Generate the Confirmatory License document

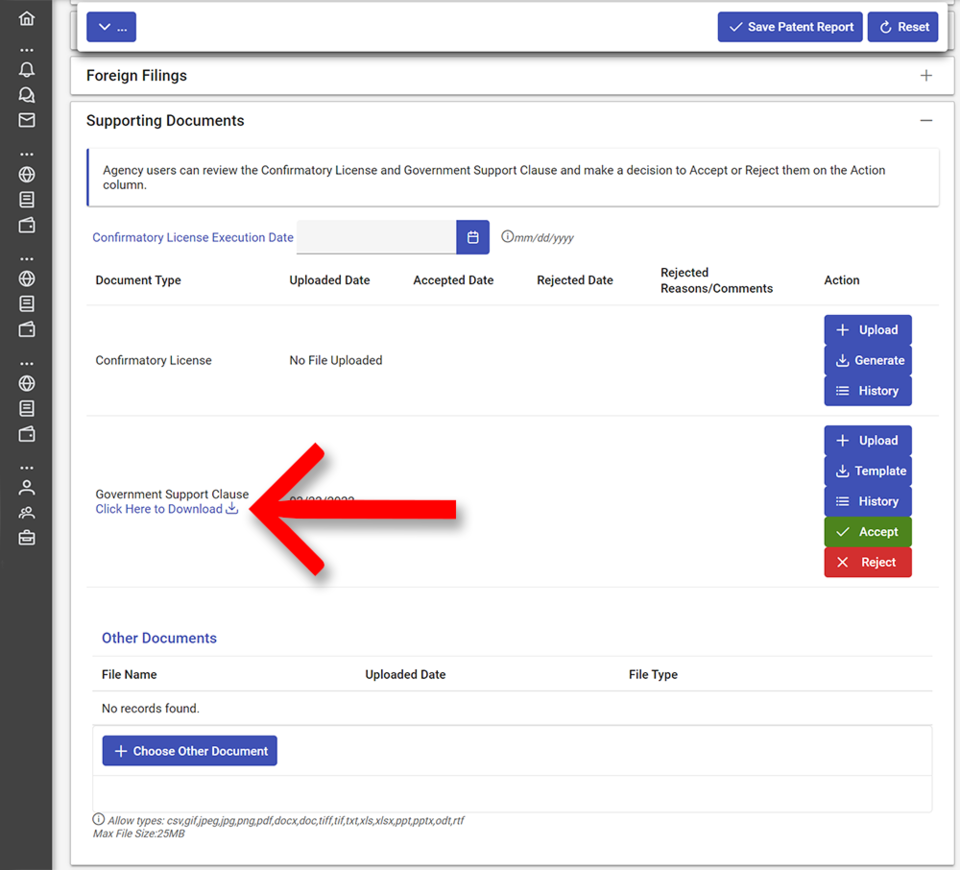click(x=868, y=360)
